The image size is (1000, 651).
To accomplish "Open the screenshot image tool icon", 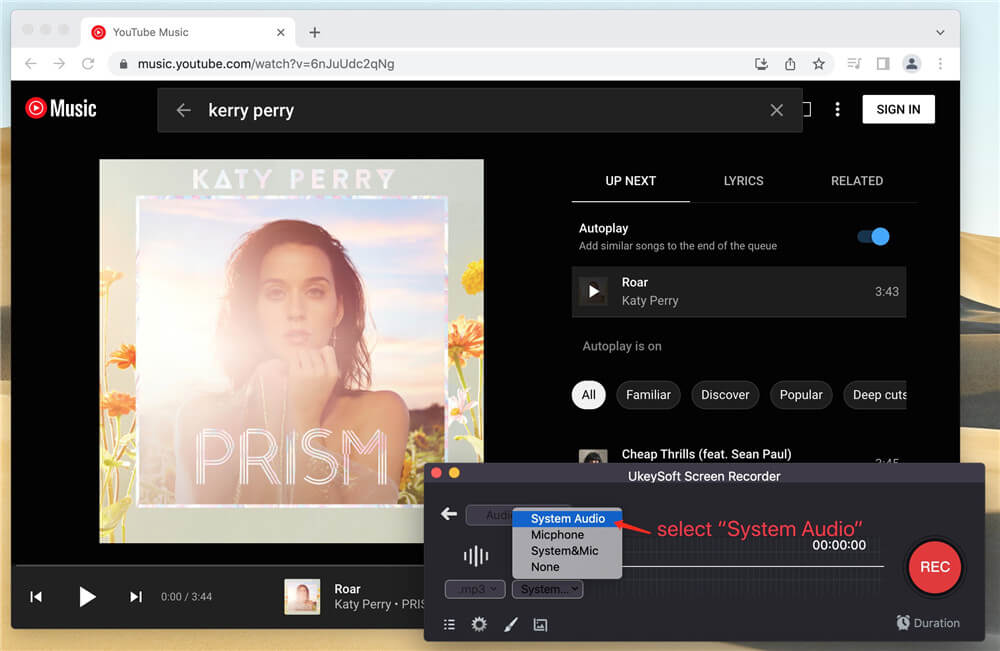I will pos(540,624).
